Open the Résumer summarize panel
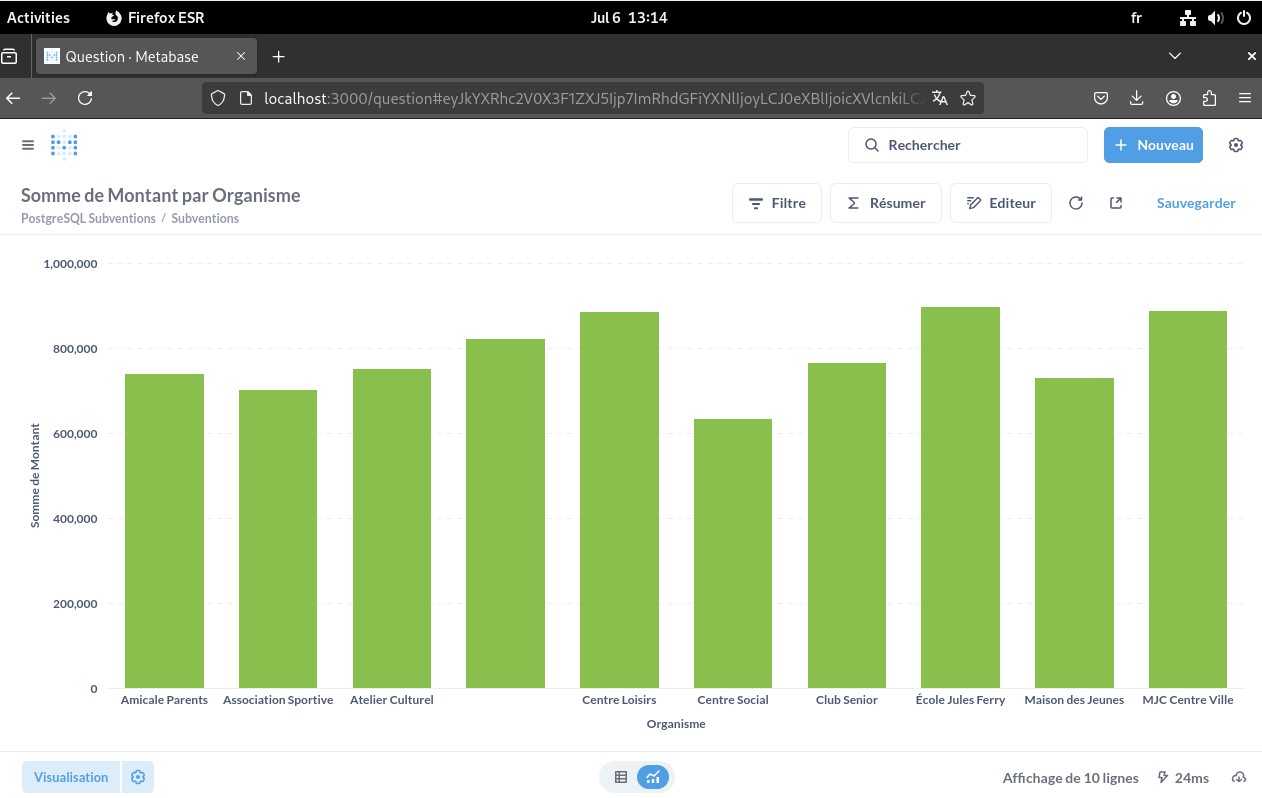 click(885, 203)
